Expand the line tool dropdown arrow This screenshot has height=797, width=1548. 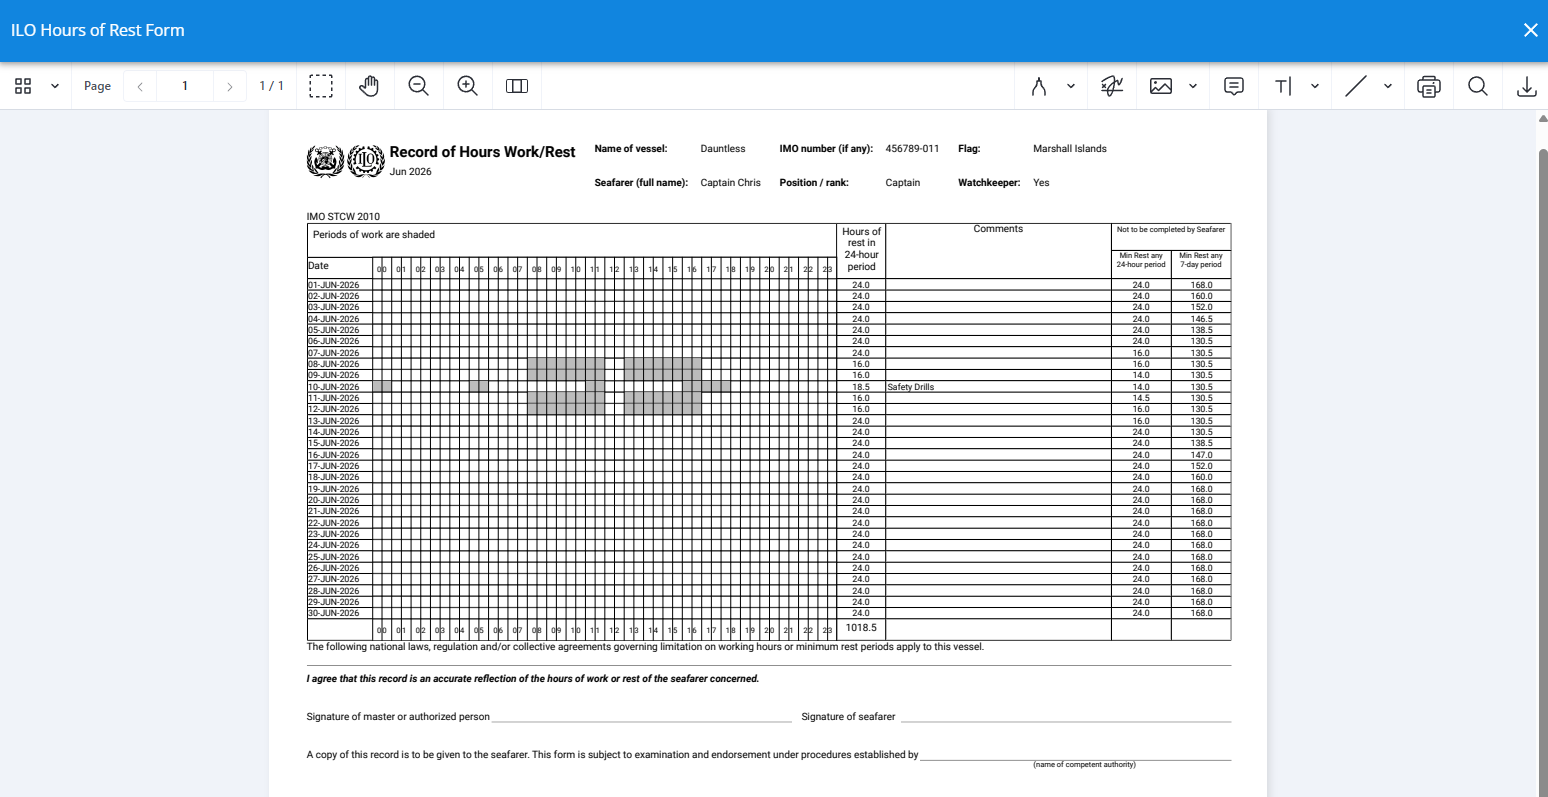pos(1388,86)
